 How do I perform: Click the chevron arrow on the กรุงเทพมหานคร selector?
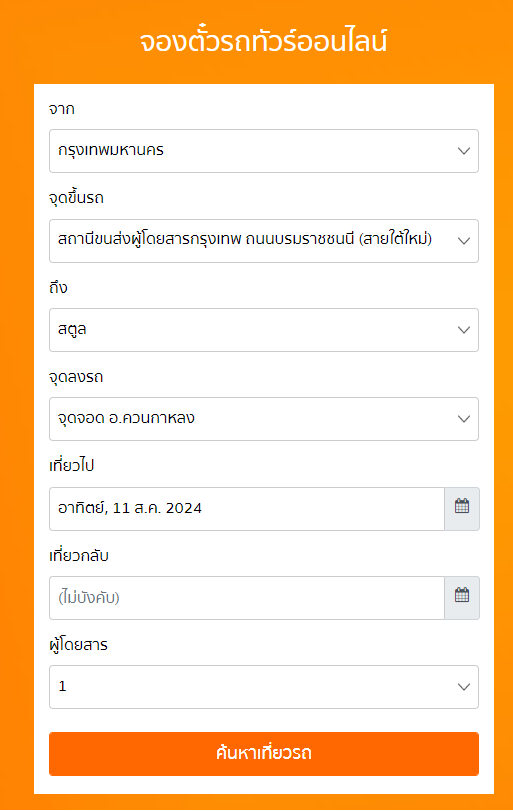(x=464, y=151)
